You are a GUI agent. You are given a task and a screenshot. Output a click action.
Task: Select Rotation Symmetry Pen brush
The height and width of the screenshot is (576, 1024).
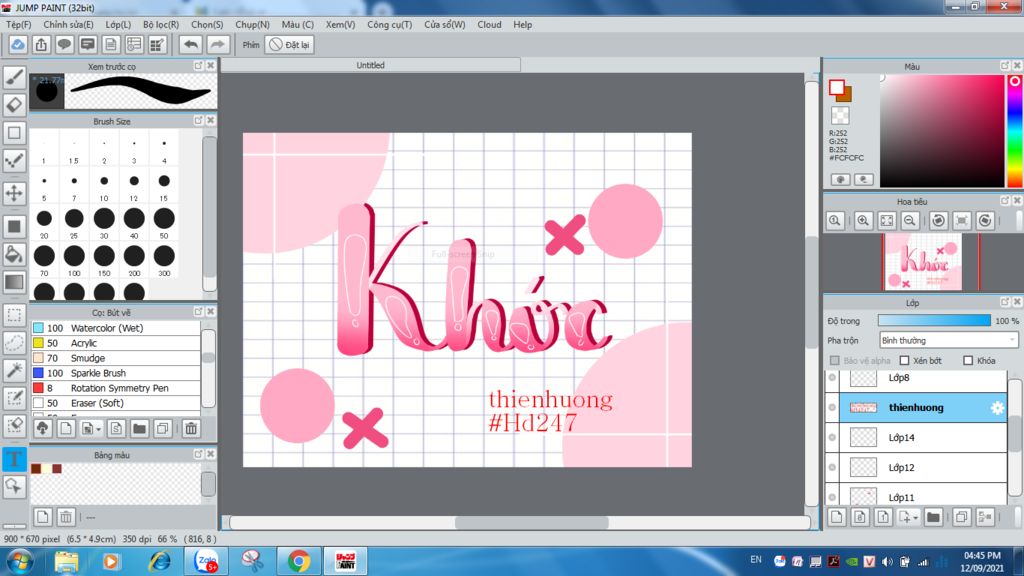click(116, 388)
